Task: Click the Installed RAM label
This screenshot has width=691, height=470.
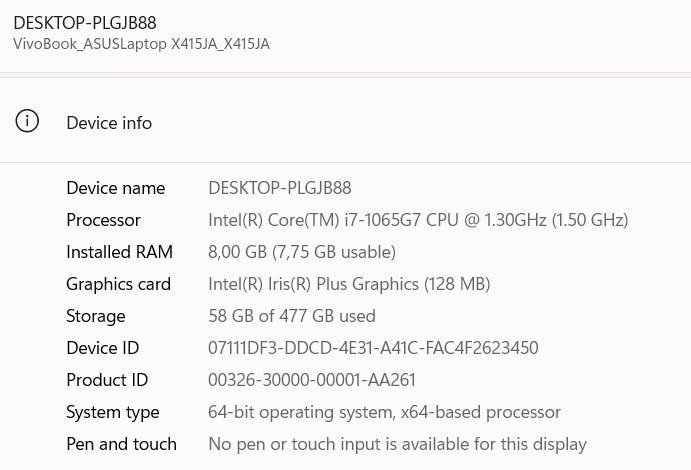Action: coord(119,252)
